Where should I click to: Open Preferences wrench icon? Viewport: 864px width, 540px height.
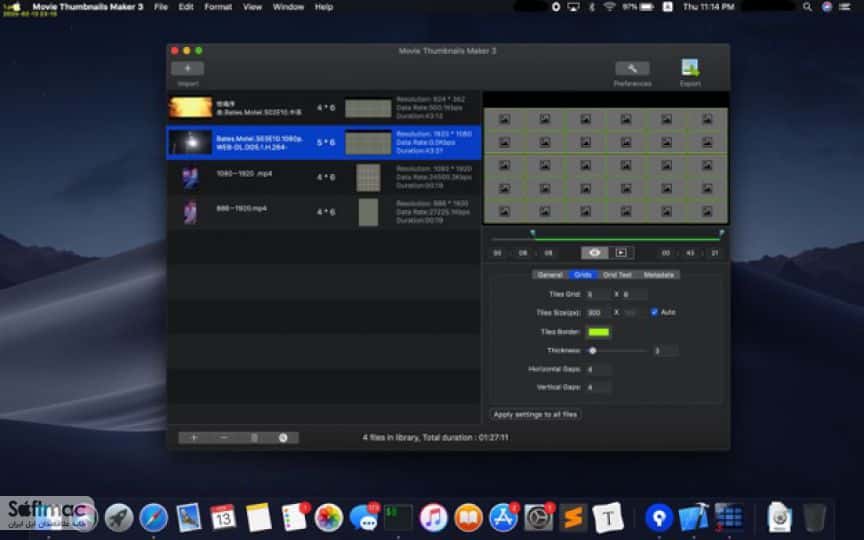coord(632,68)
